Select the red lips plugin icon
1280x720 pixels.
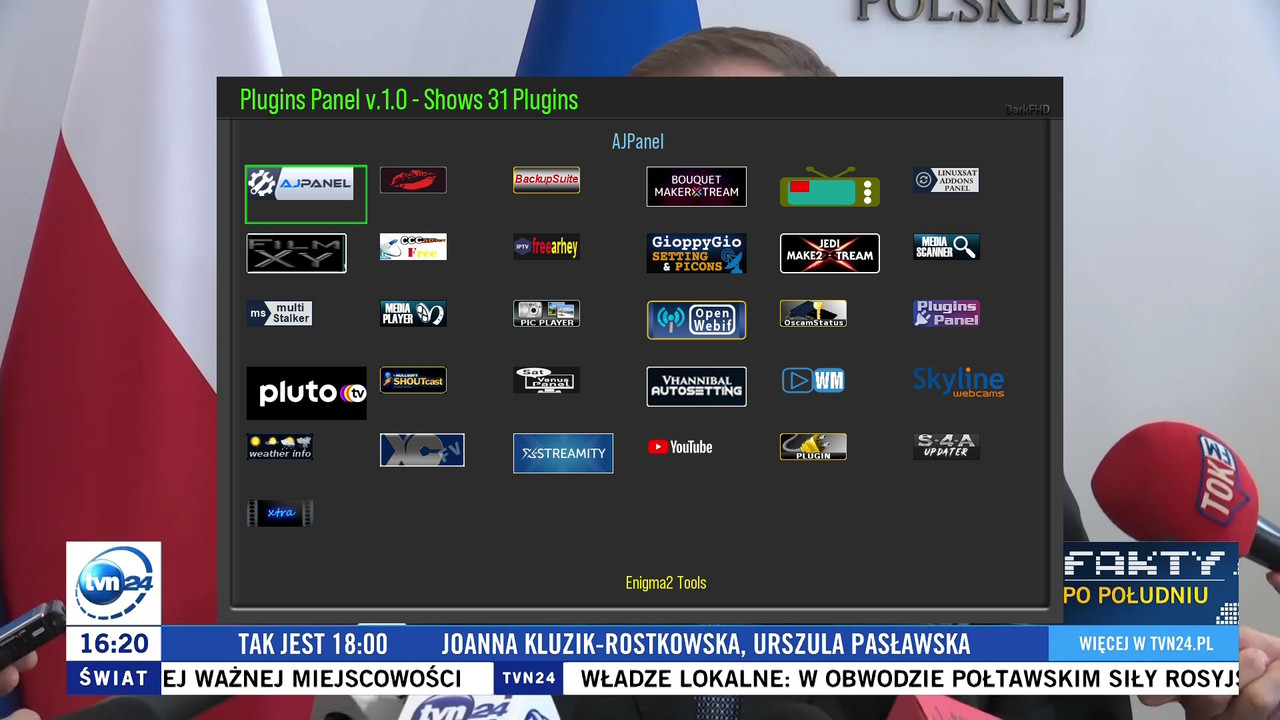(413, 180)
